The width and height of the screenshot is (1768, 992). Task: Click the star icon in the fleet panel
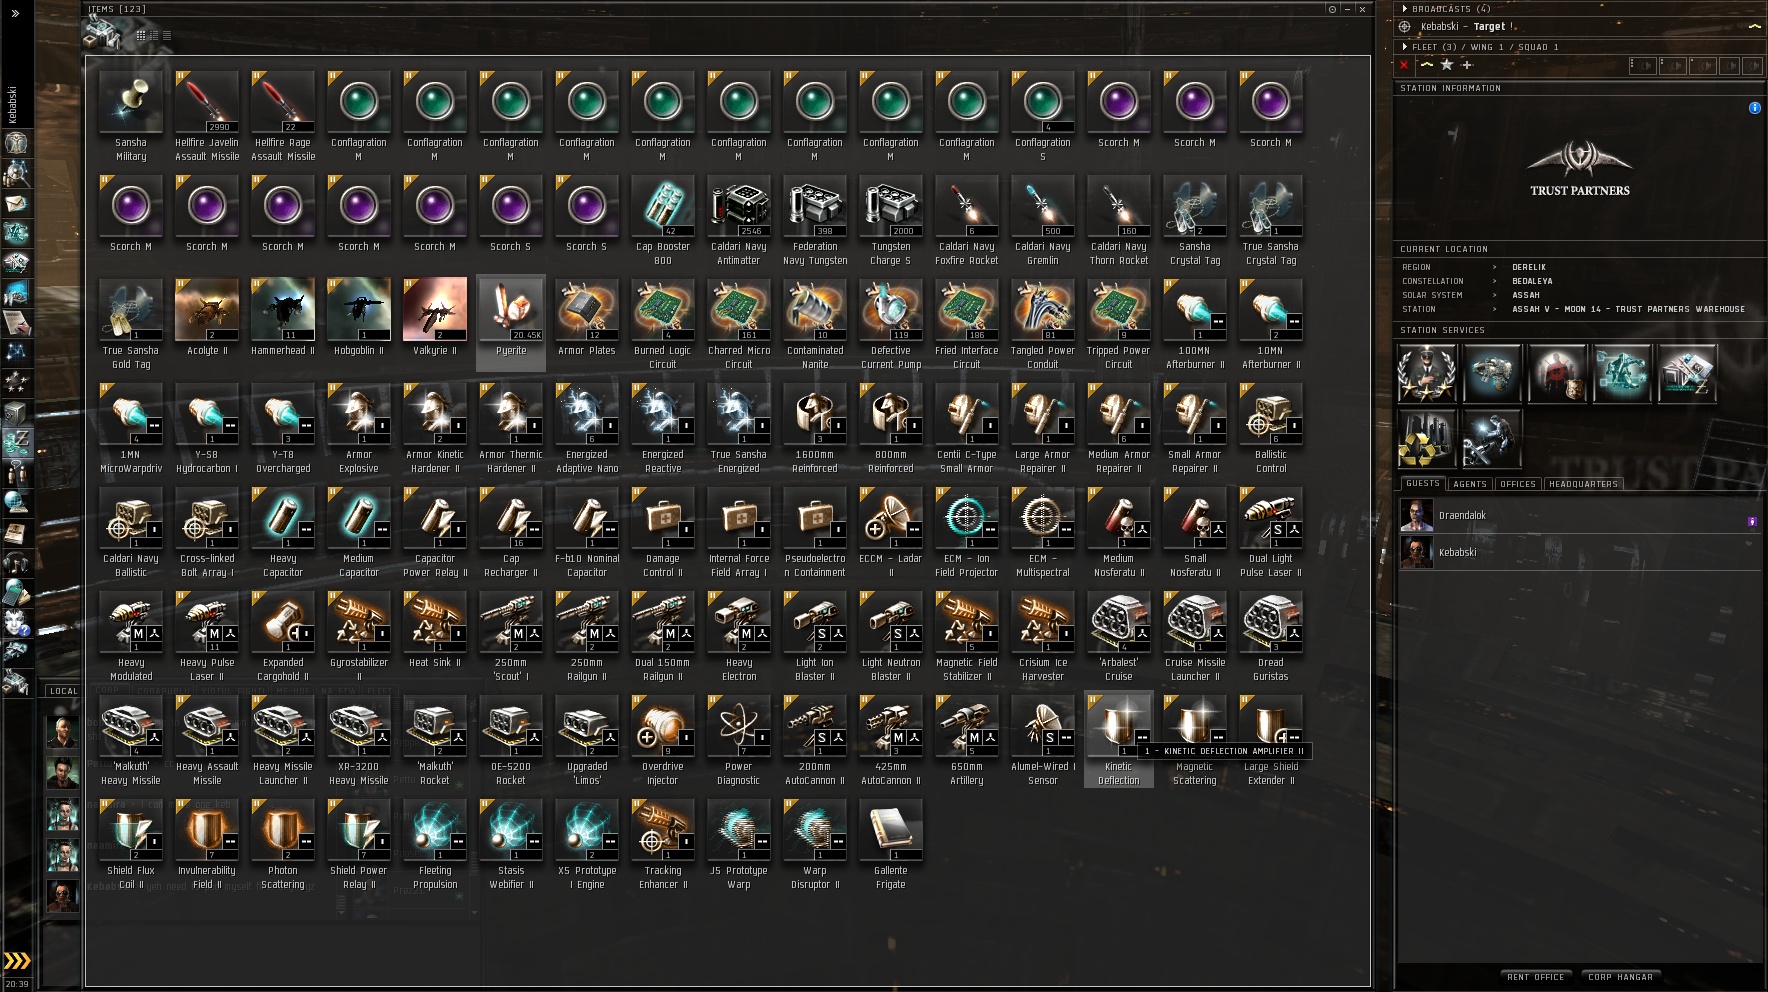[1446, 65]
